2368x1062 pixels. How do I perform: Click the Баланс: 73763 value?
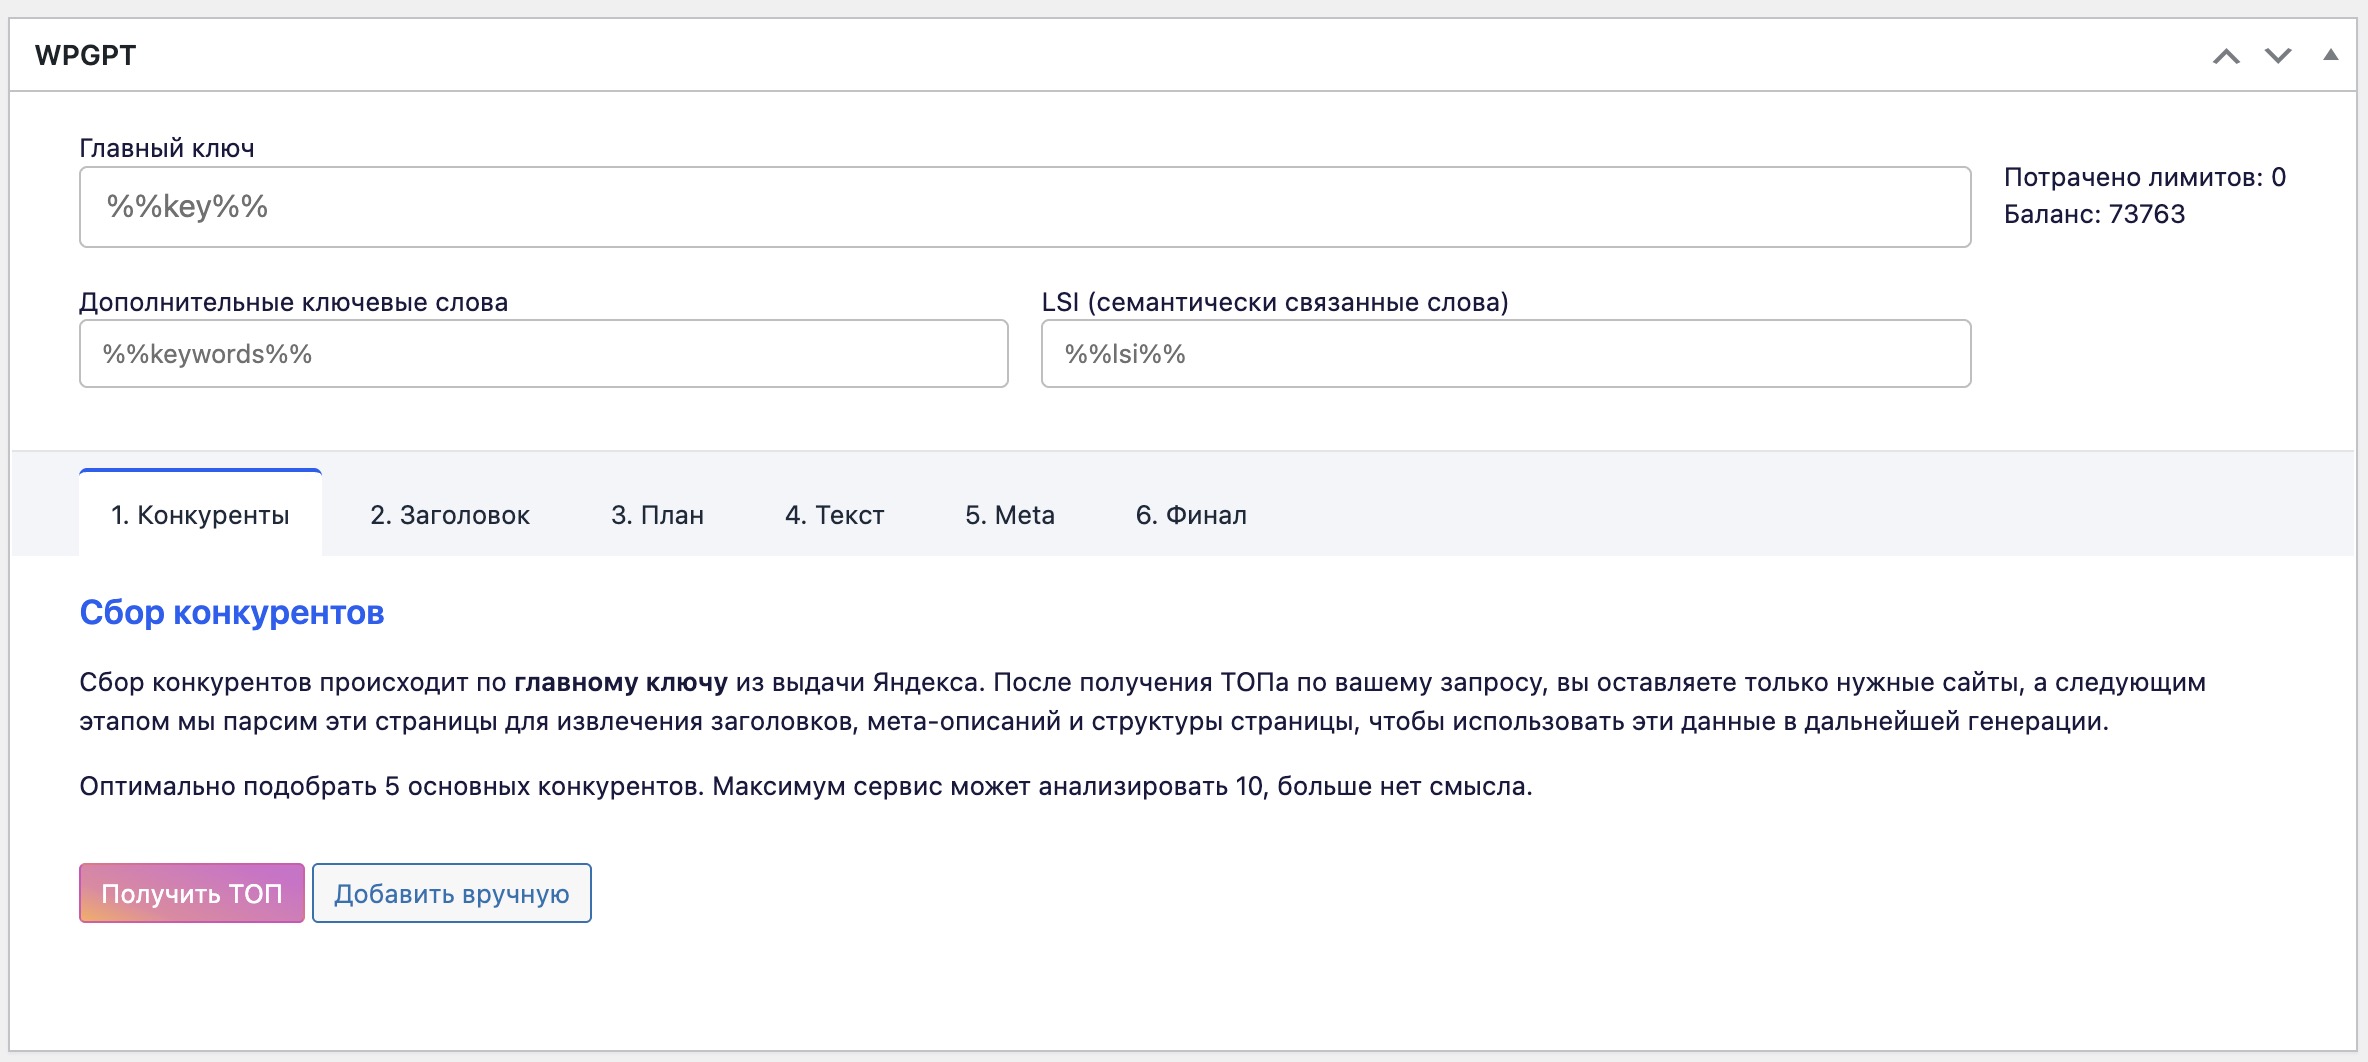tap(2094, 214)
